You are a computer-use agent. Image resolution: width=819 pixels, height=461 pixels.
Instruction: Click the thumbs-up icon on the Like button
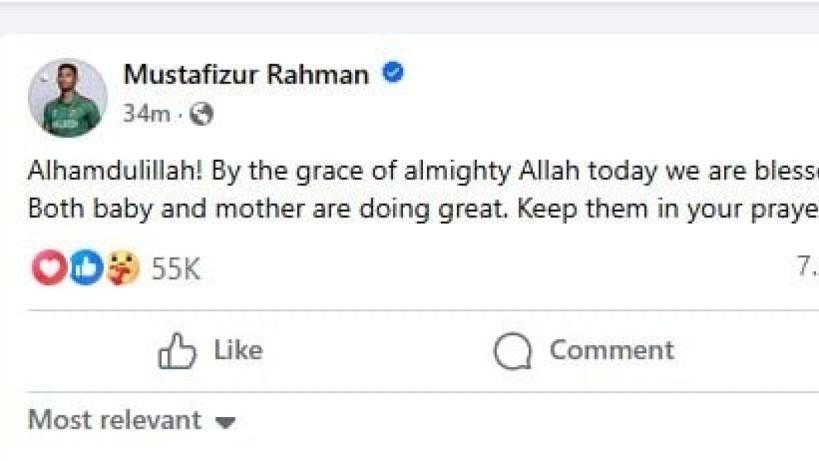click(x=178, y=351)
